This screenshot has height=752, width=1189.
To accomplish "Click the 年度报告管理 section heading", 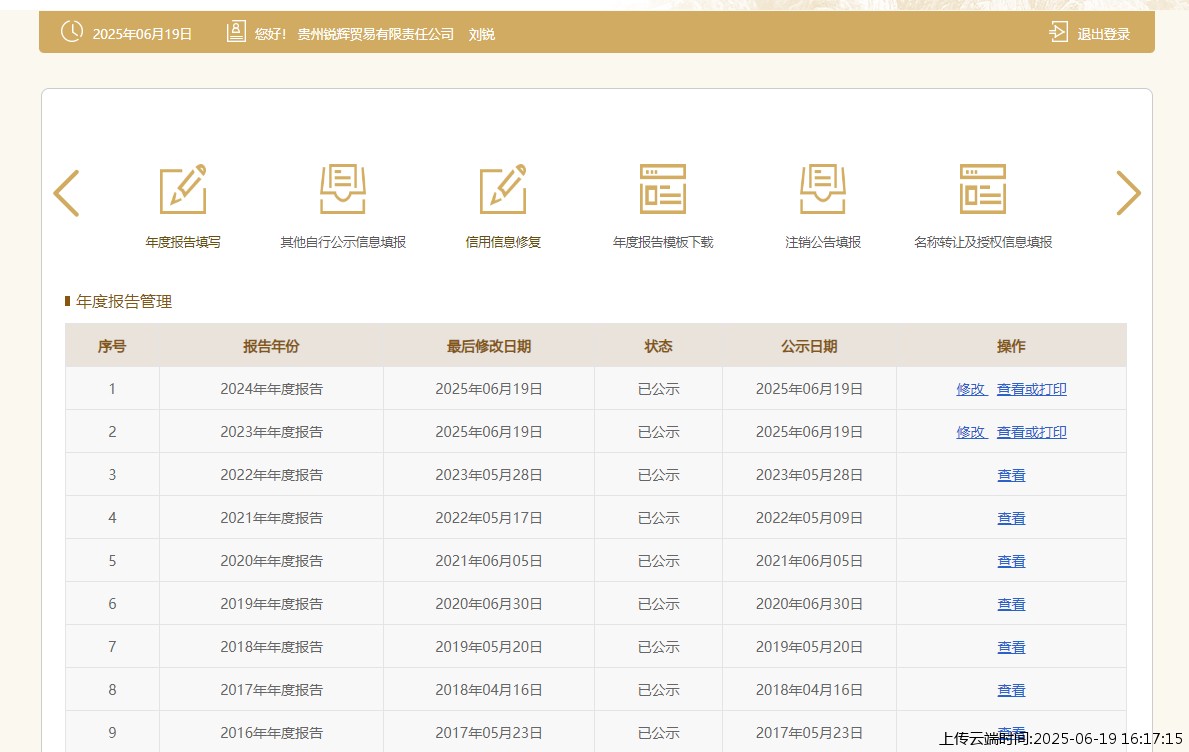I will click(x=124, y=302).
